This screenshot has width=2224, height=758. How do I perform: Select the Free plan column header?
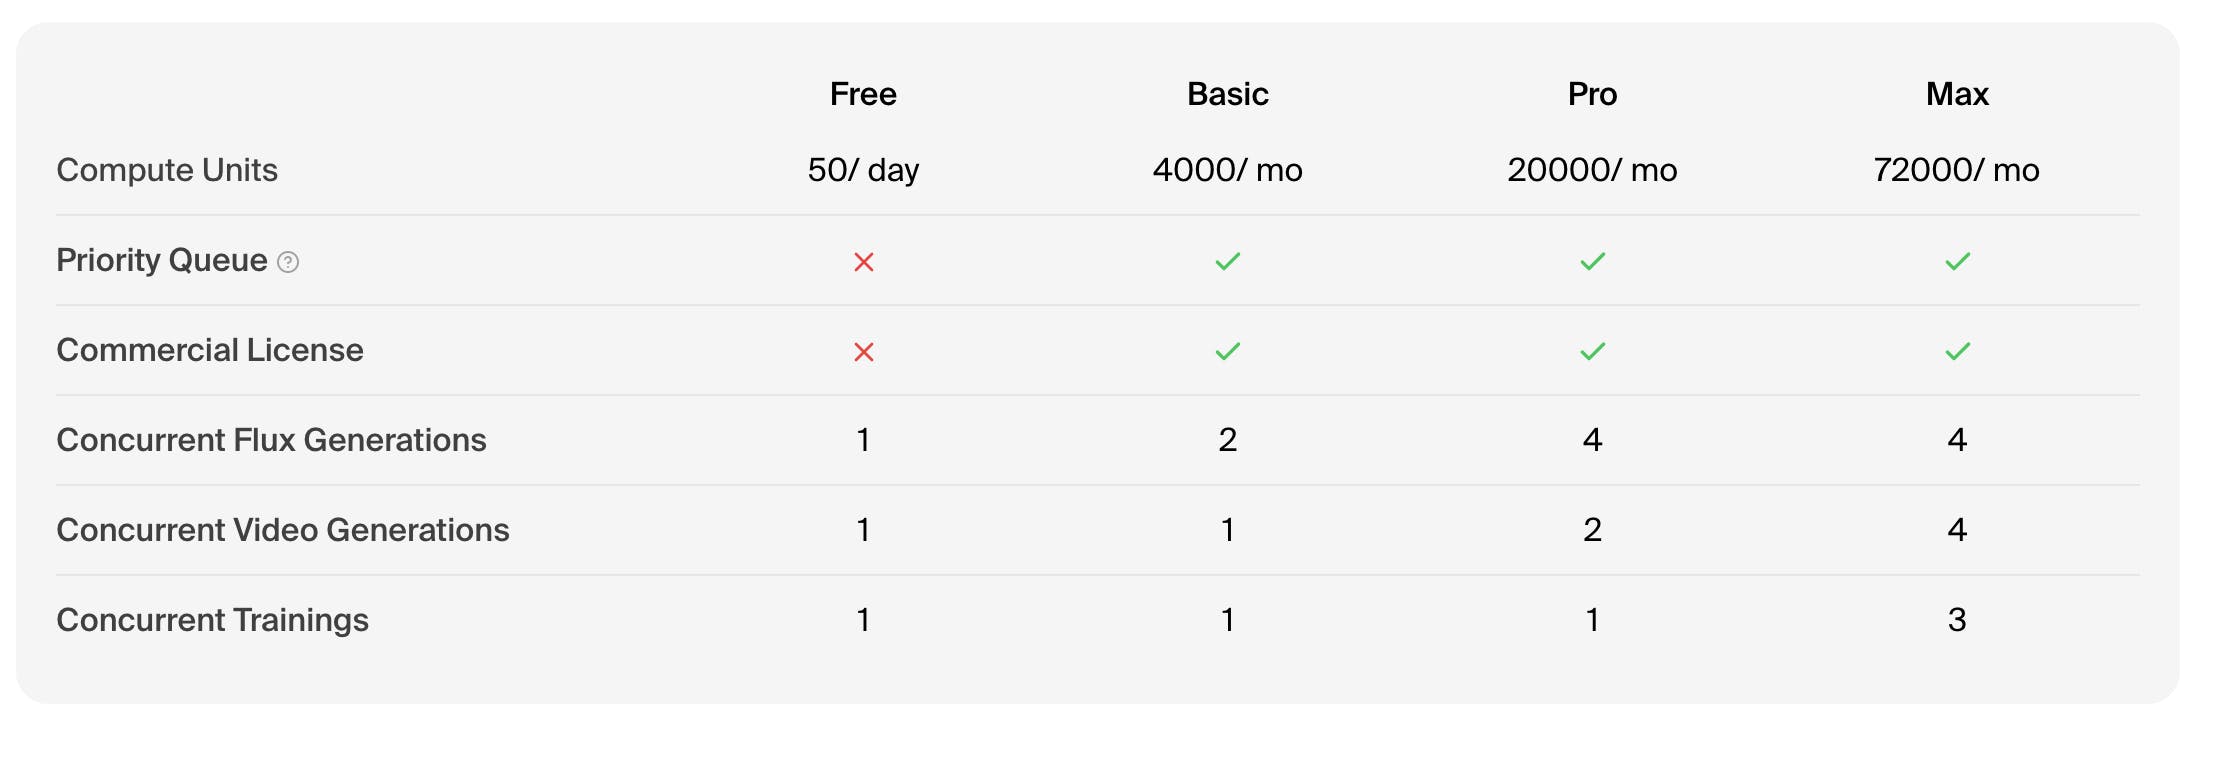pyautogui.click(x=863, y=94)
